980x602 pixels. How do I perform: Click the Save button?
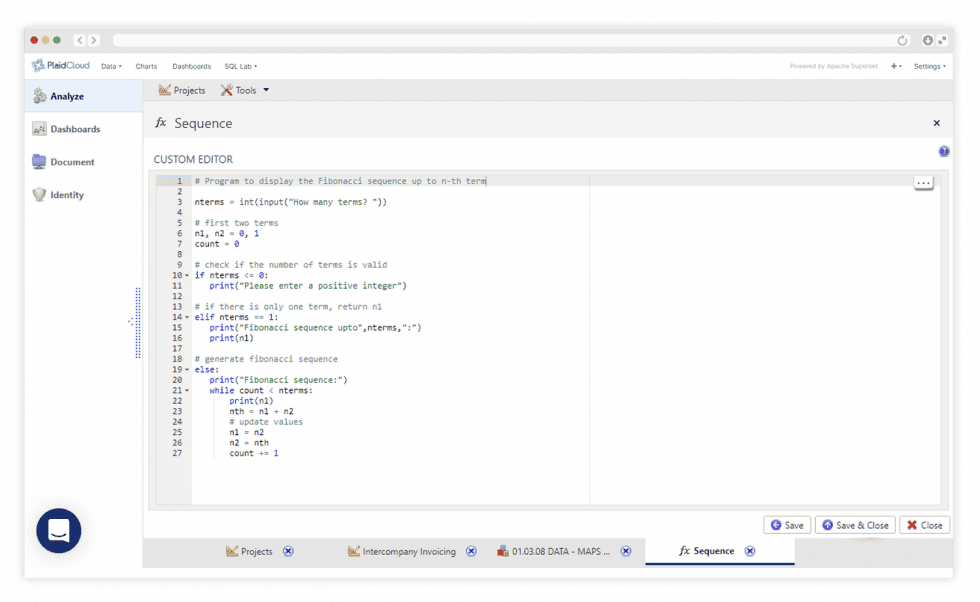pyautogui.click(x=787, y=525)
